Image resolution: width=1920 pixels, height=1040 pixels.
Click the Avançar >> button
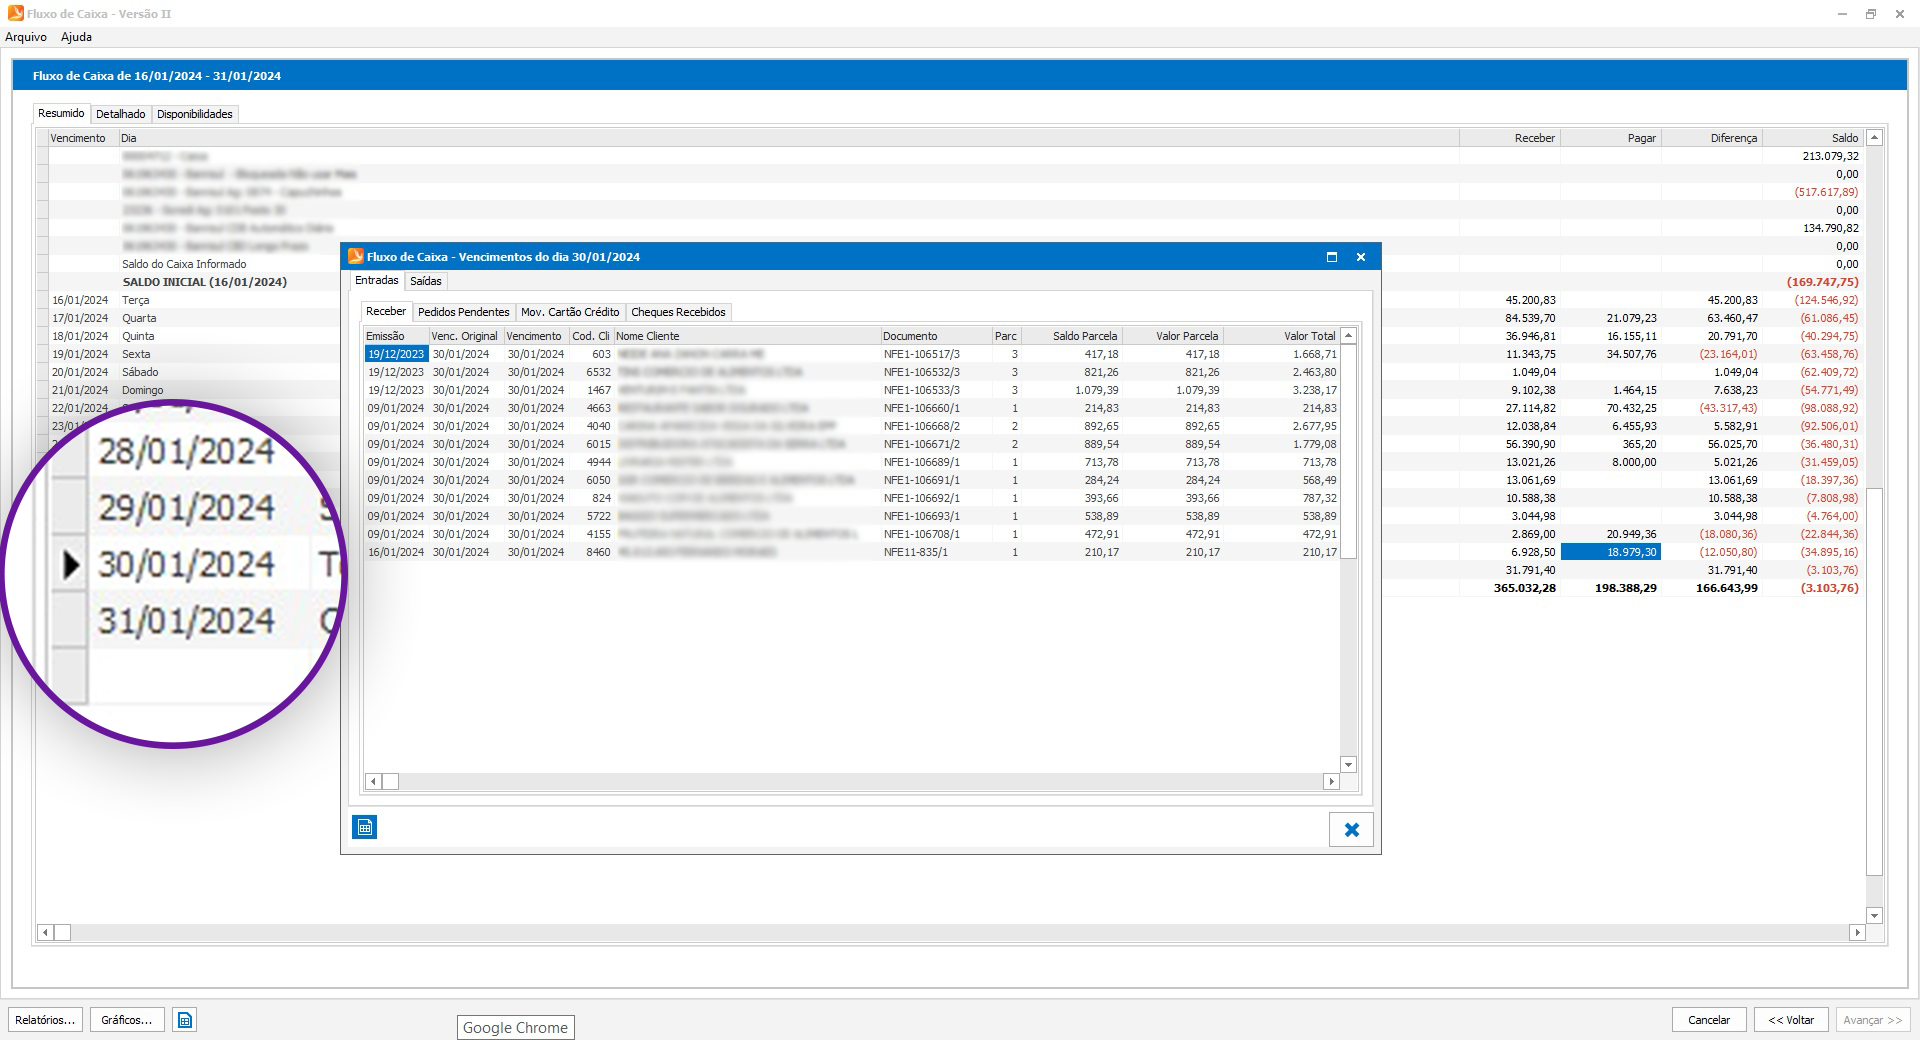pyautogui.click(x=1873, y=1020)
